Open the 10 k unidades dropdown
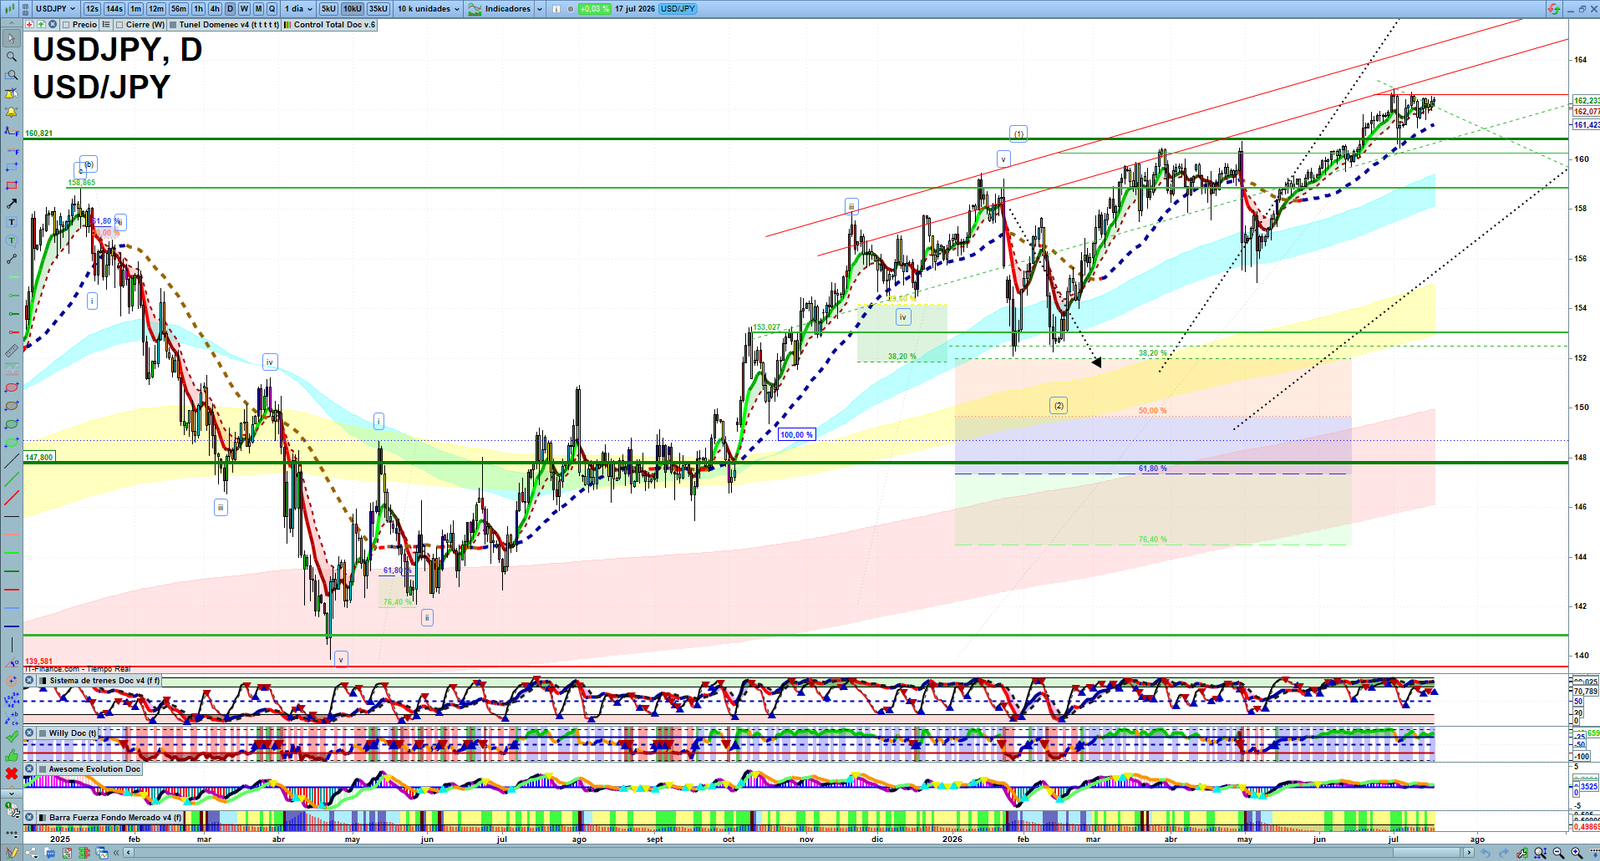This screenshot has width=1600, height=861. (x=428, y=9)
